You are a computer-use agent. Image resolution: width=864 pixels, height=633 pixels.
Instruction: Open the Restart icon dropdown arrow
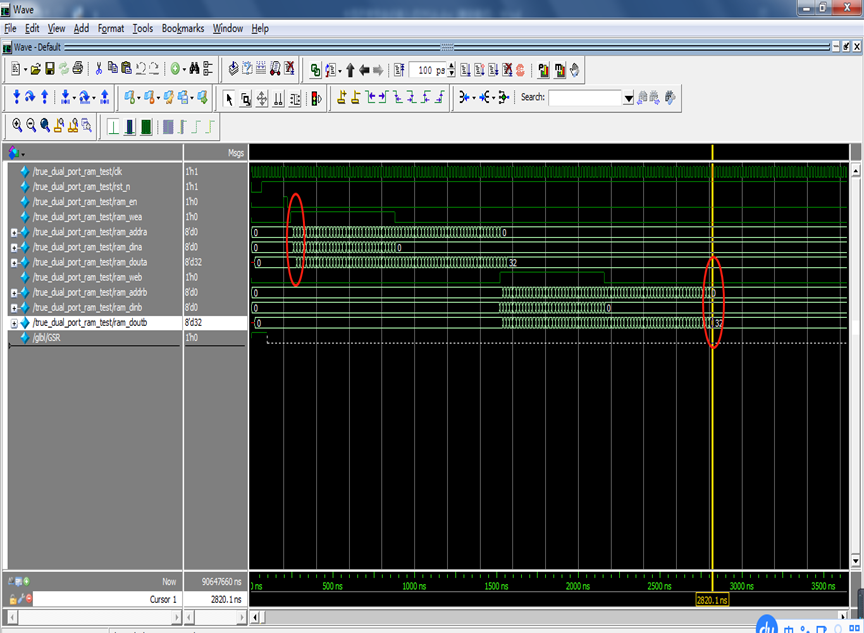click(340, 71)
